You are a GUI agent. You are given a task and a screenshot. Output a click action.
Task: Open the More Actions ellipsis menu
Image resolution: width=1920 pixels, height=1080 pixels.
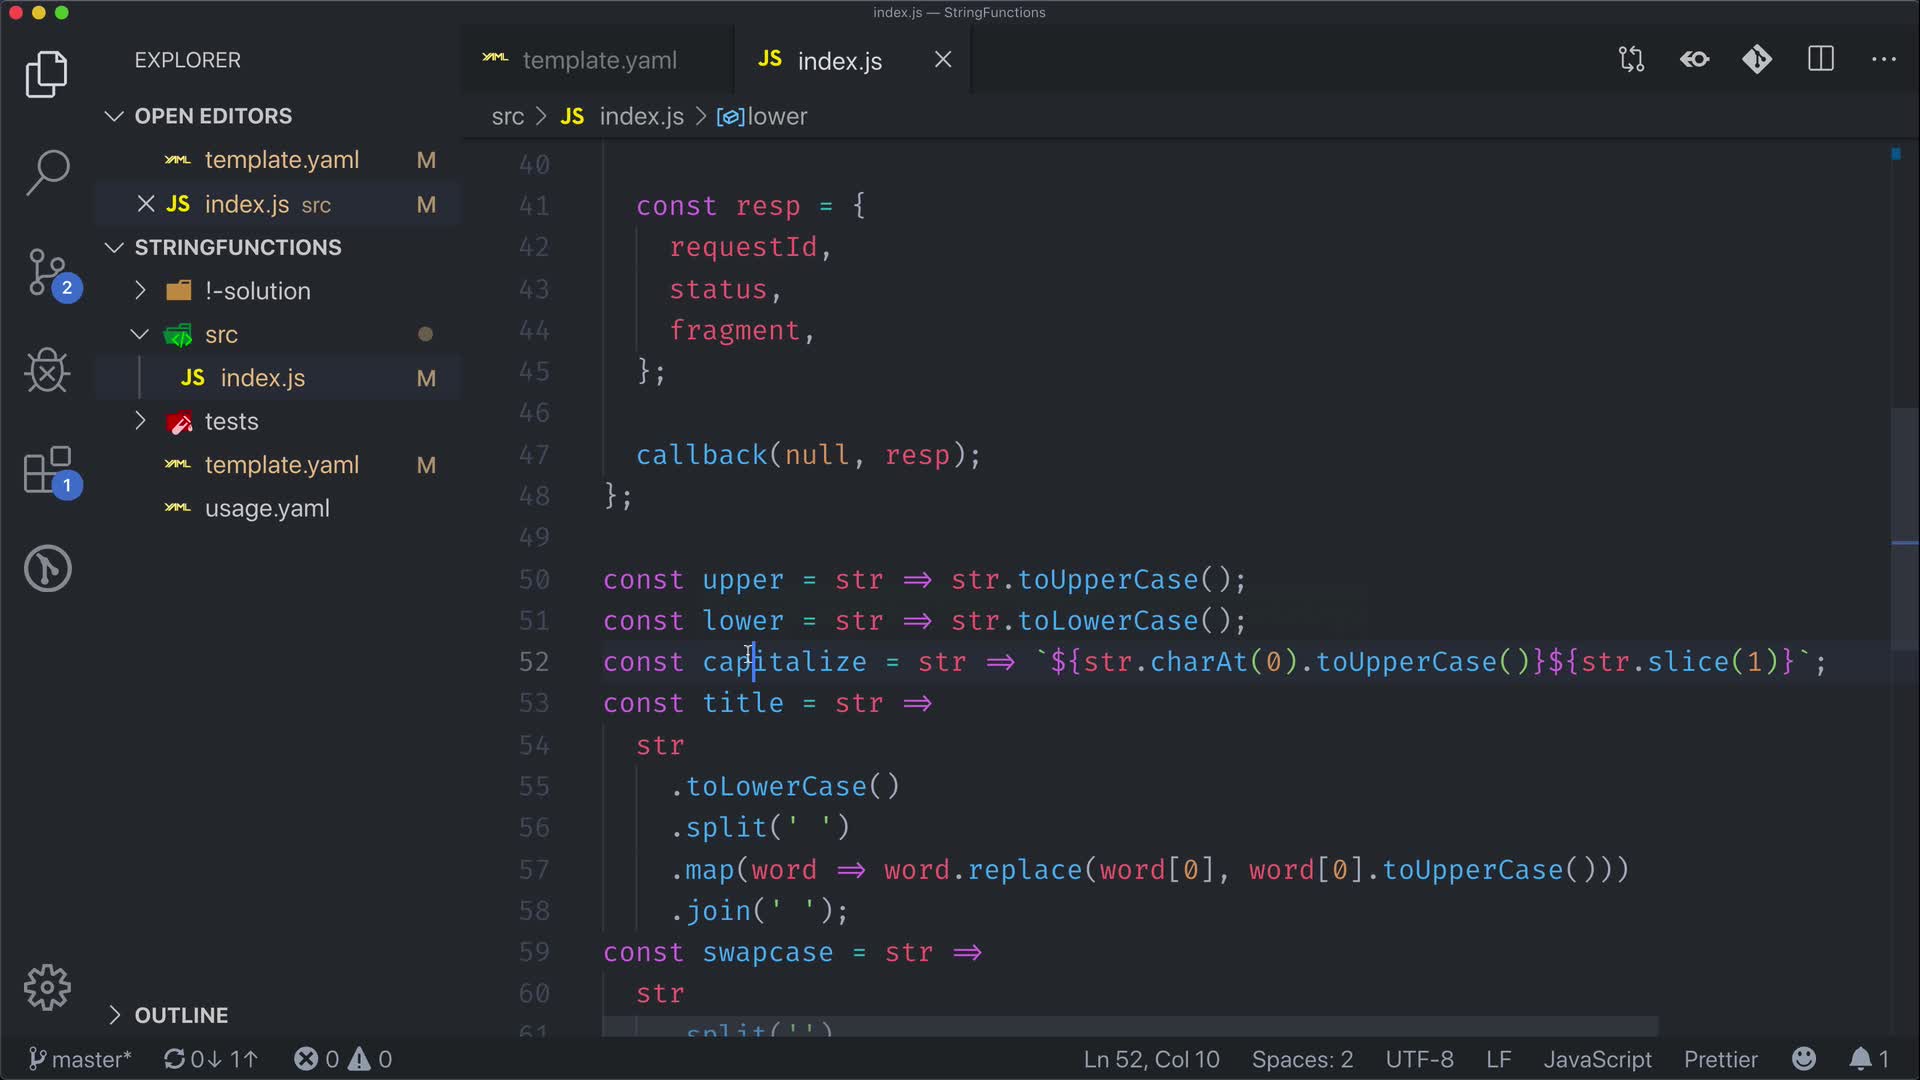click(x=1884, y=60)
